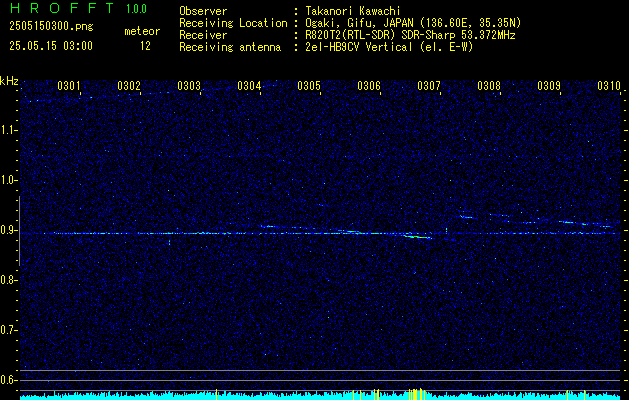Click the bright meteor echo before 0307
This screenshot has height=400, width=629.
click(x=417, y=237)
